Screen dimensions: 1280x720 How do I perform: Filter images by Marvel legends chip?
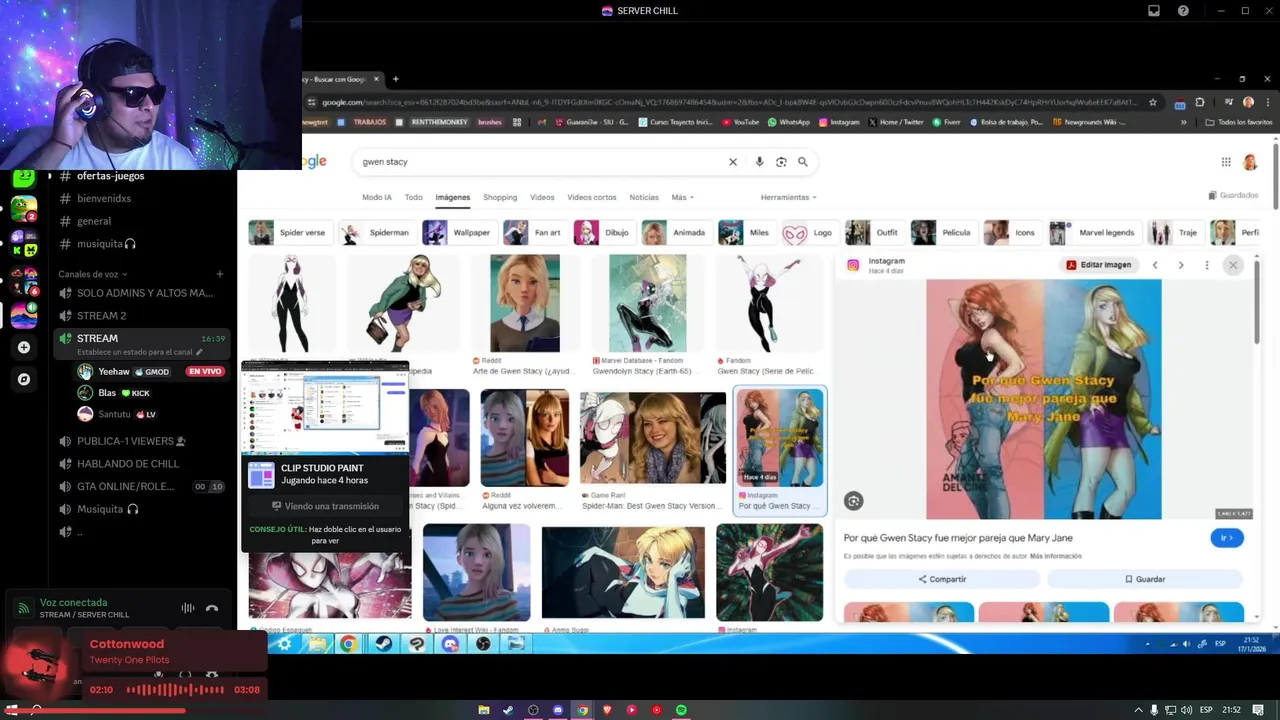point(1094,232)
